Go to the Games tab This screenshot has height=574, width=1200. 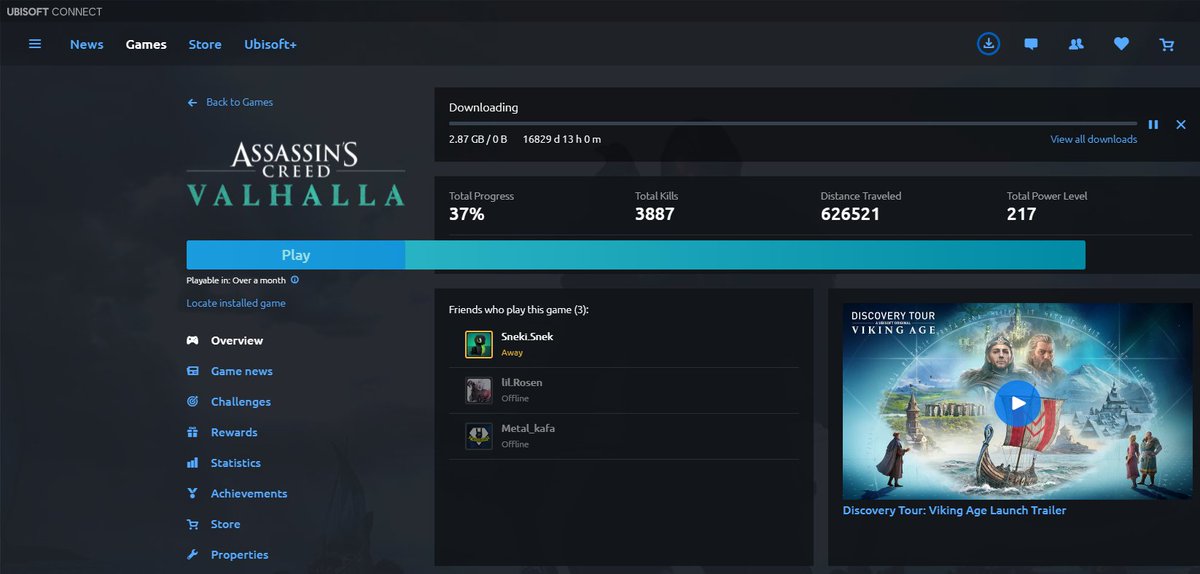(146, 44)
